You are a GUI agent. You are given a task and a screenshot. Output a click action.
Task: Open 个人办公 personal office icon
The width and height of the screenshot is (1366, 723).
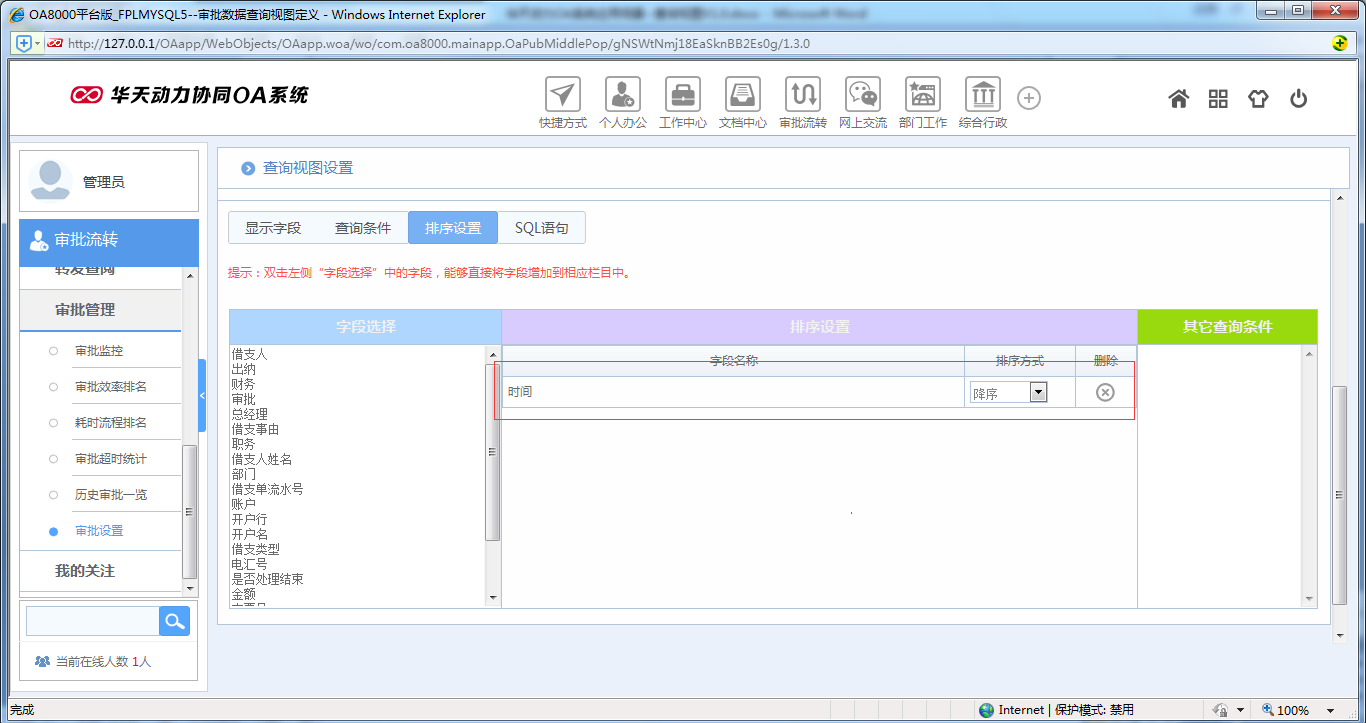[623, 95]
